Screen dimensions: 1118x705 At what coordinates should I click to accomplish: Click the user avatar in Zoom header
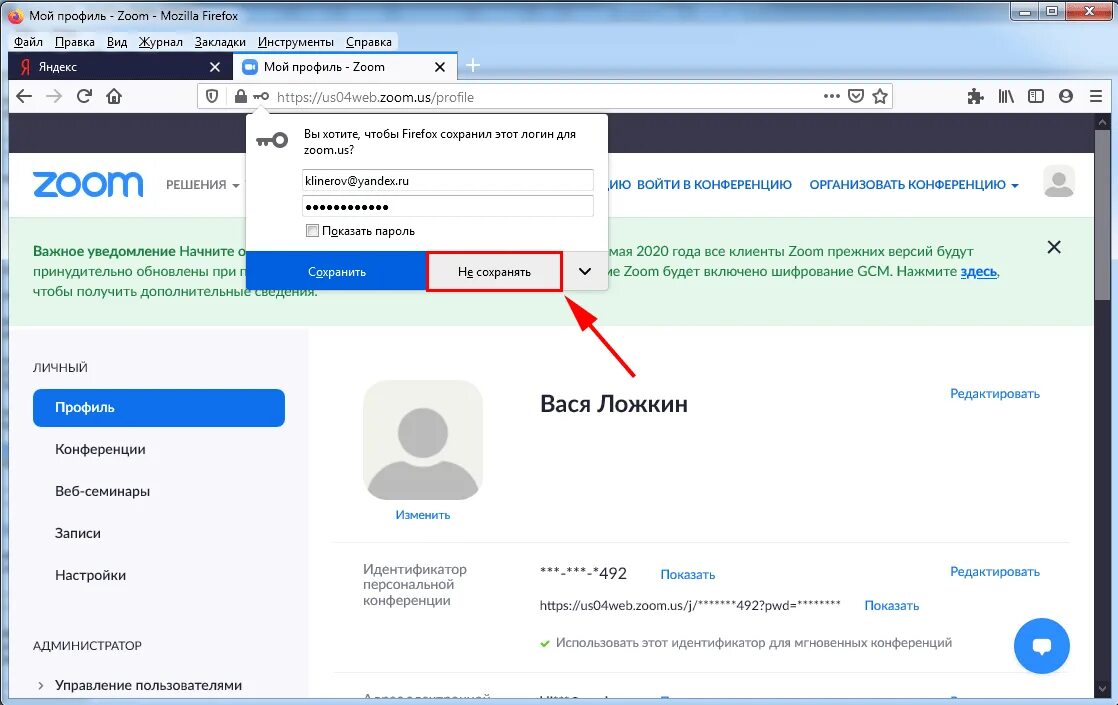(1059, 181)
